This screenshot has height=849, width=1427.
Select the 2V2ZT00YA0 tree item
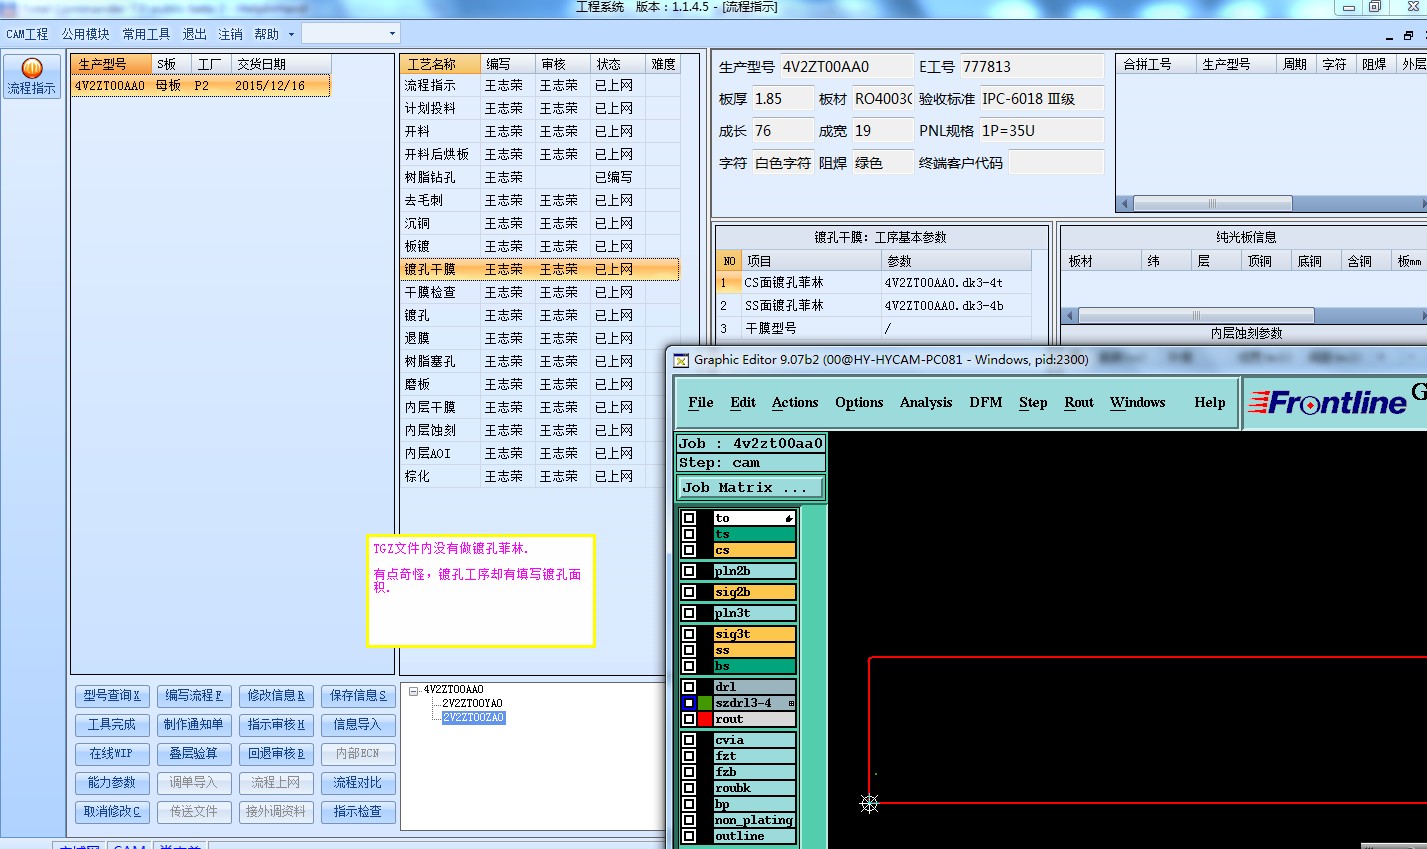click(x=472, y=704)
